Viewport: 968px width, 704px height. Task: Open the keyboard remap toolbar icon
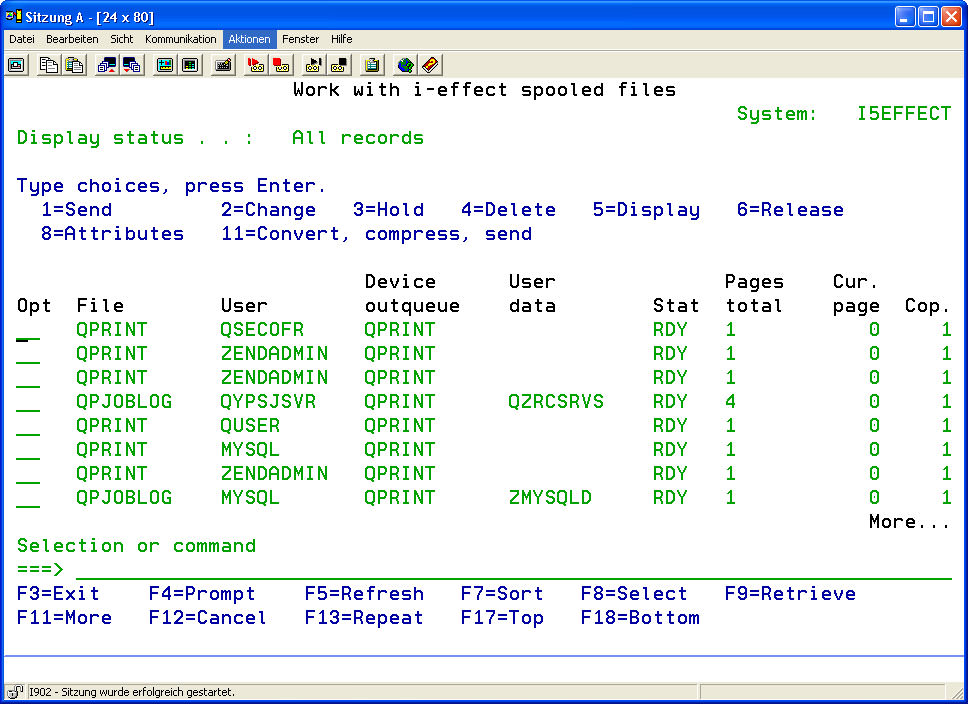[x=223, y=65]
